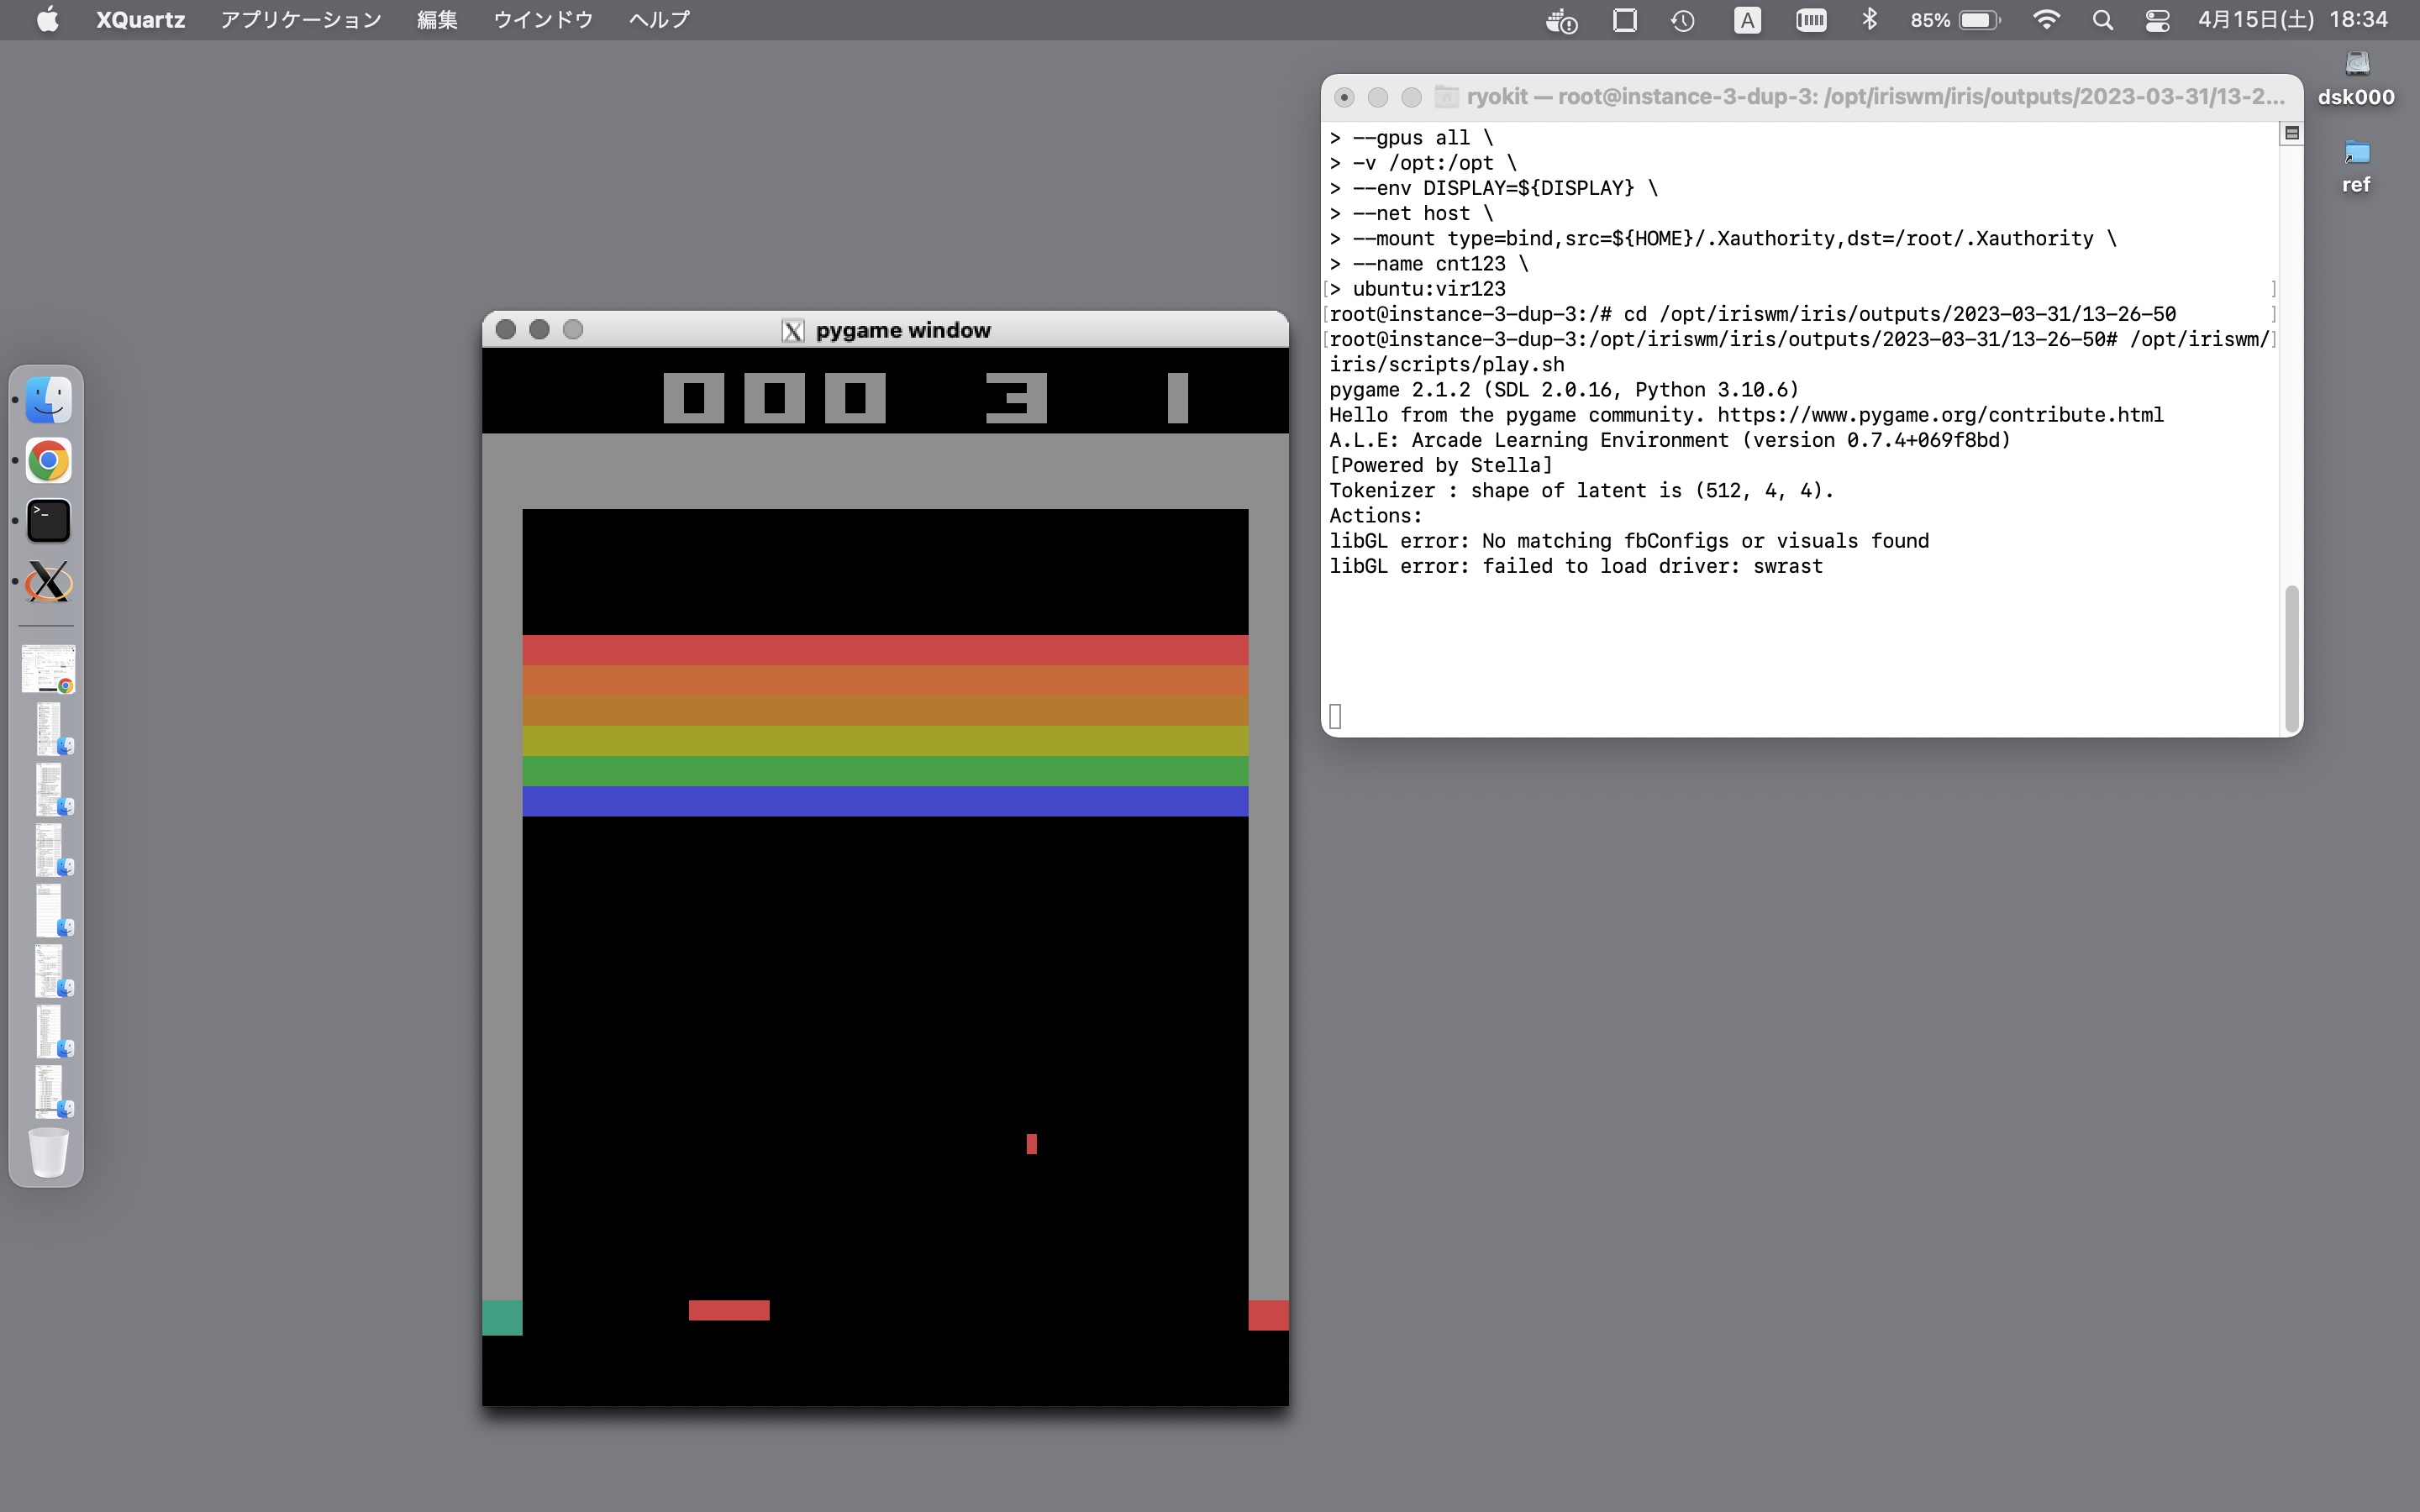The height and width of the screenshot is (1512, 2420).
Task: Restore the minimized Chrome window thumbnail
Action: pos(48,669)
